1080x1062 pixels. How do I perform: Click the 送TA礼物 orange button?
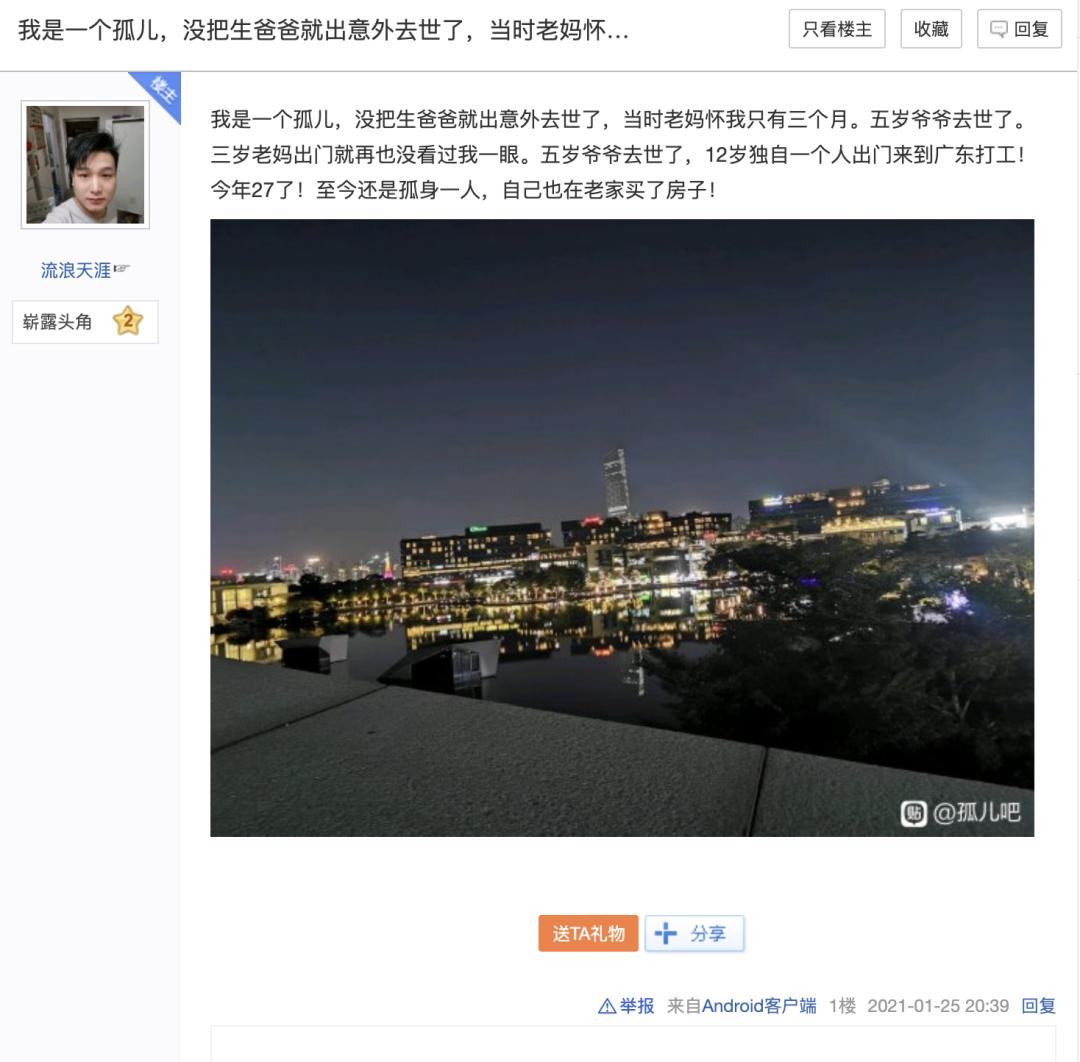click(x=588, y=933)
